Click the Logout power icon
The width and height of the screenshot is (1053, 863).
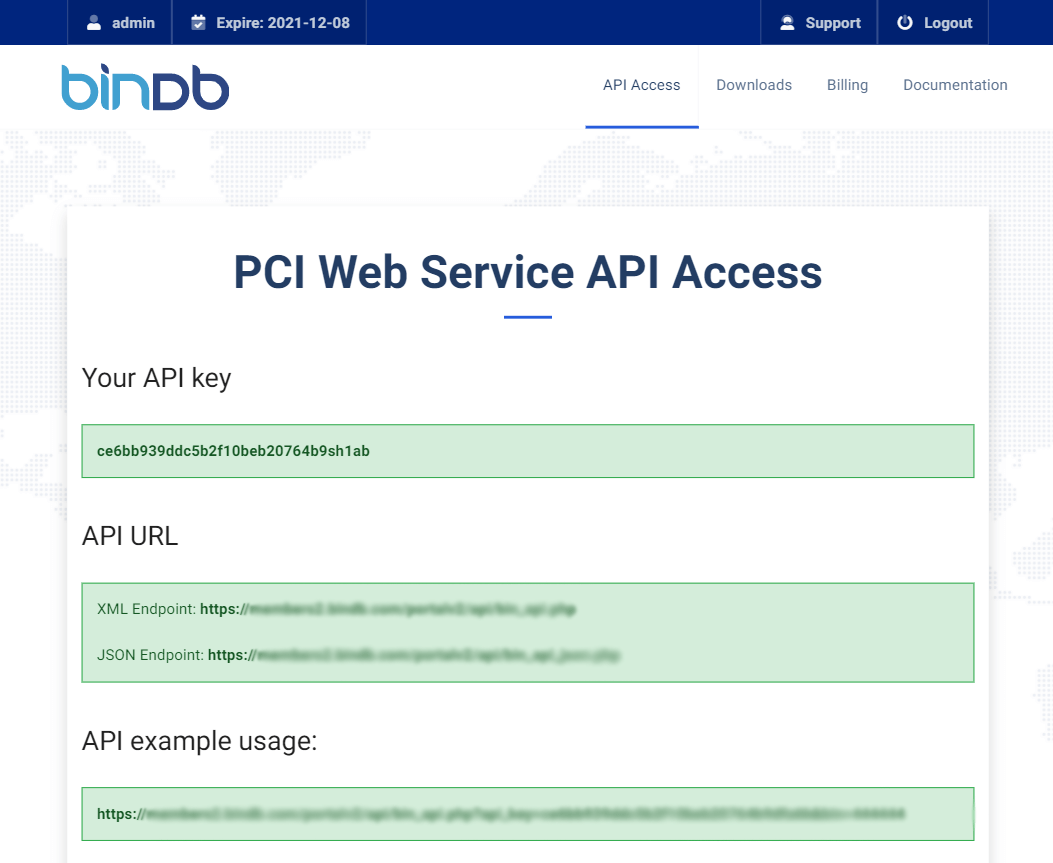pos(905,23)
